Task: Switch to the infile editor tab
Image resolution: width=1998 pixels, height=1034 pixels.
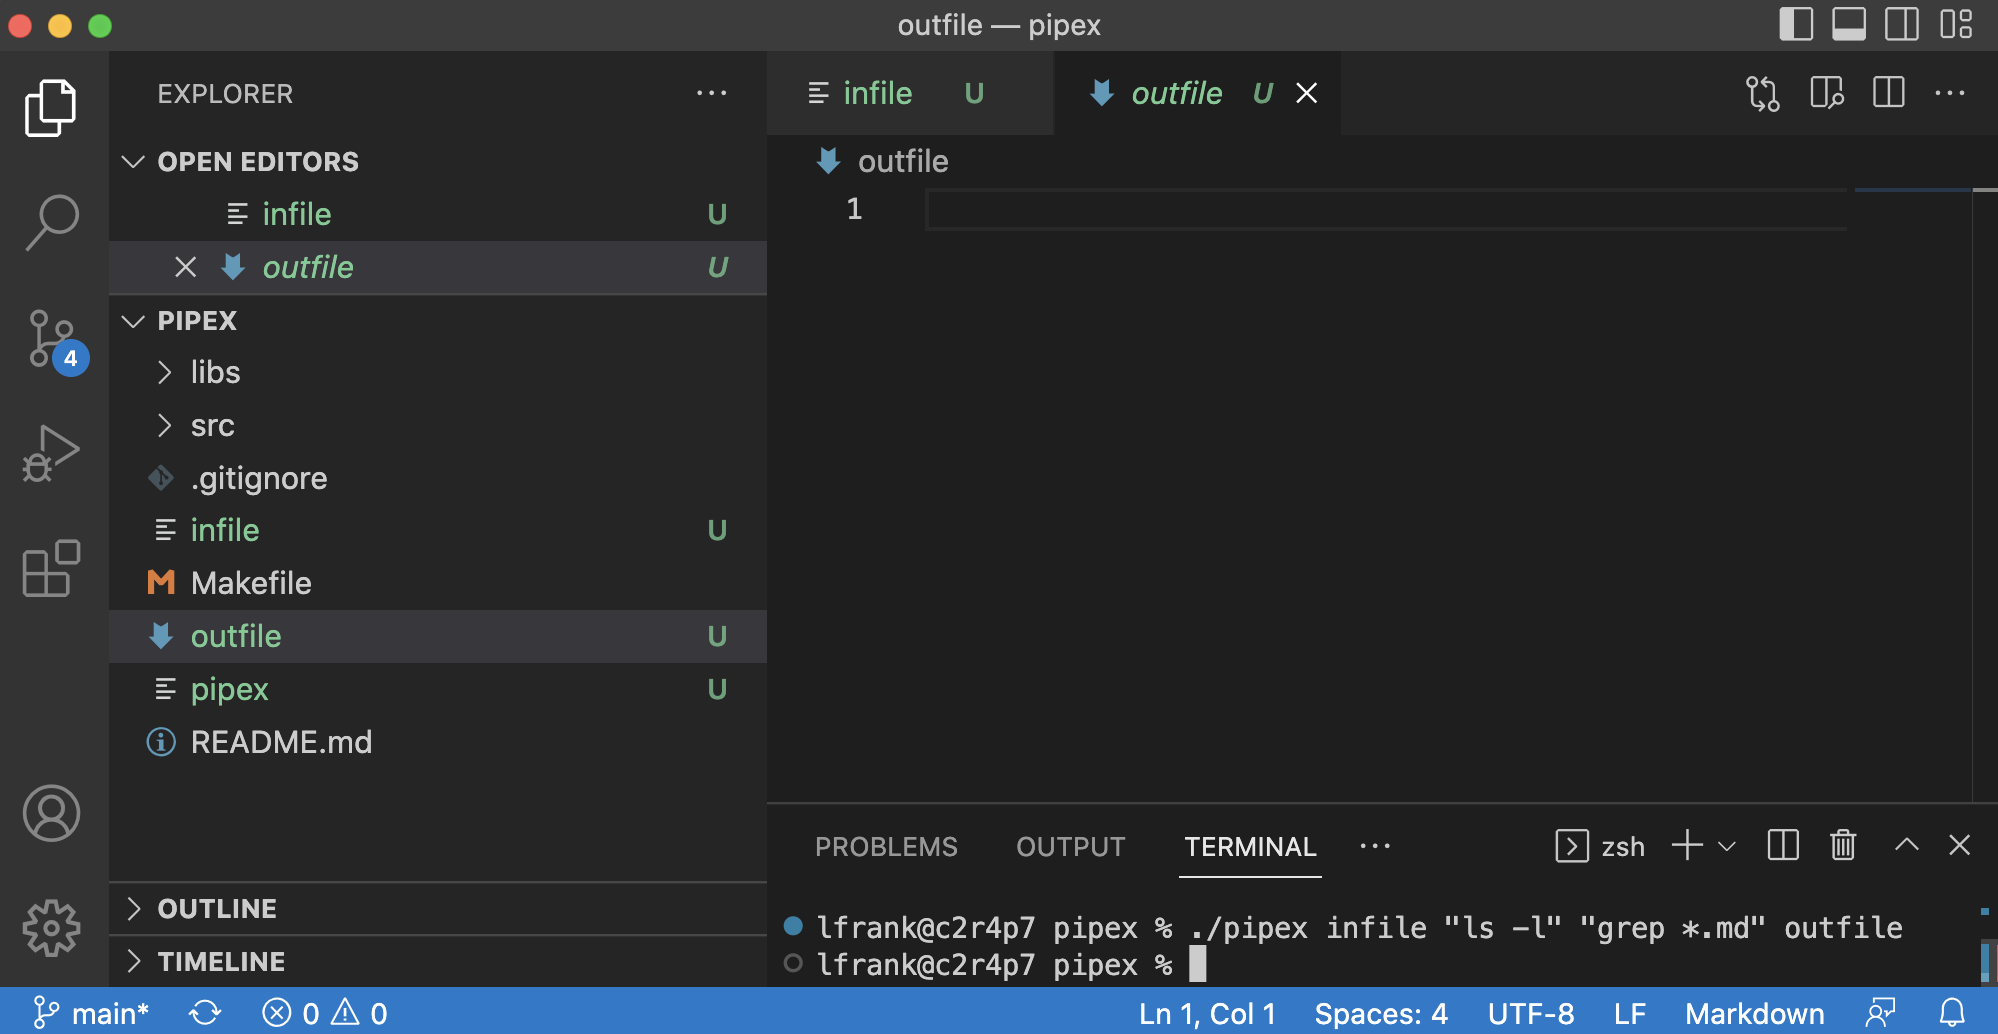Action: 910,93
